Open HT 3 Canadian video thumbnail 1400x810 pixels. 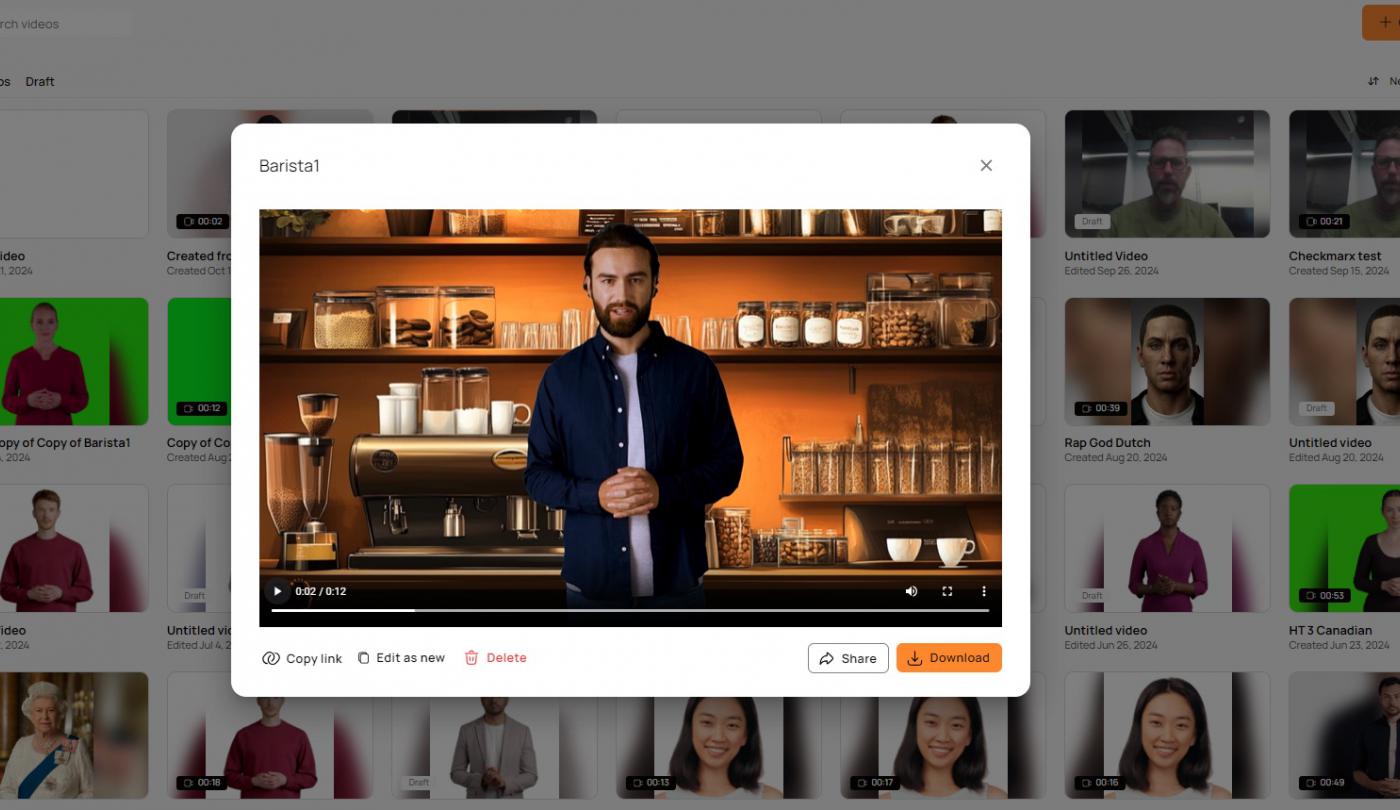tap(1344, 548)
